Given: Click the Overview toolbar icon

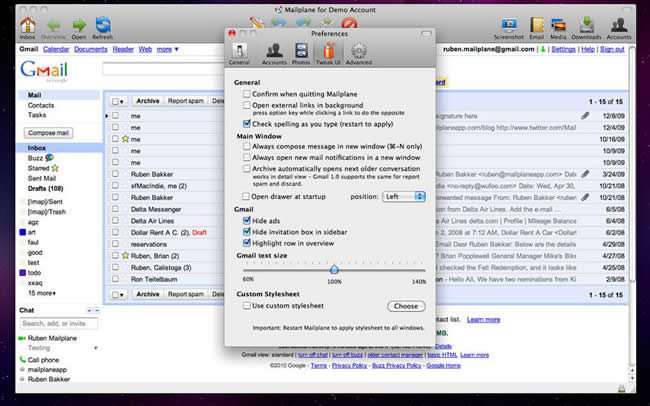Looking at the screenshot, I should click(53, 25).
